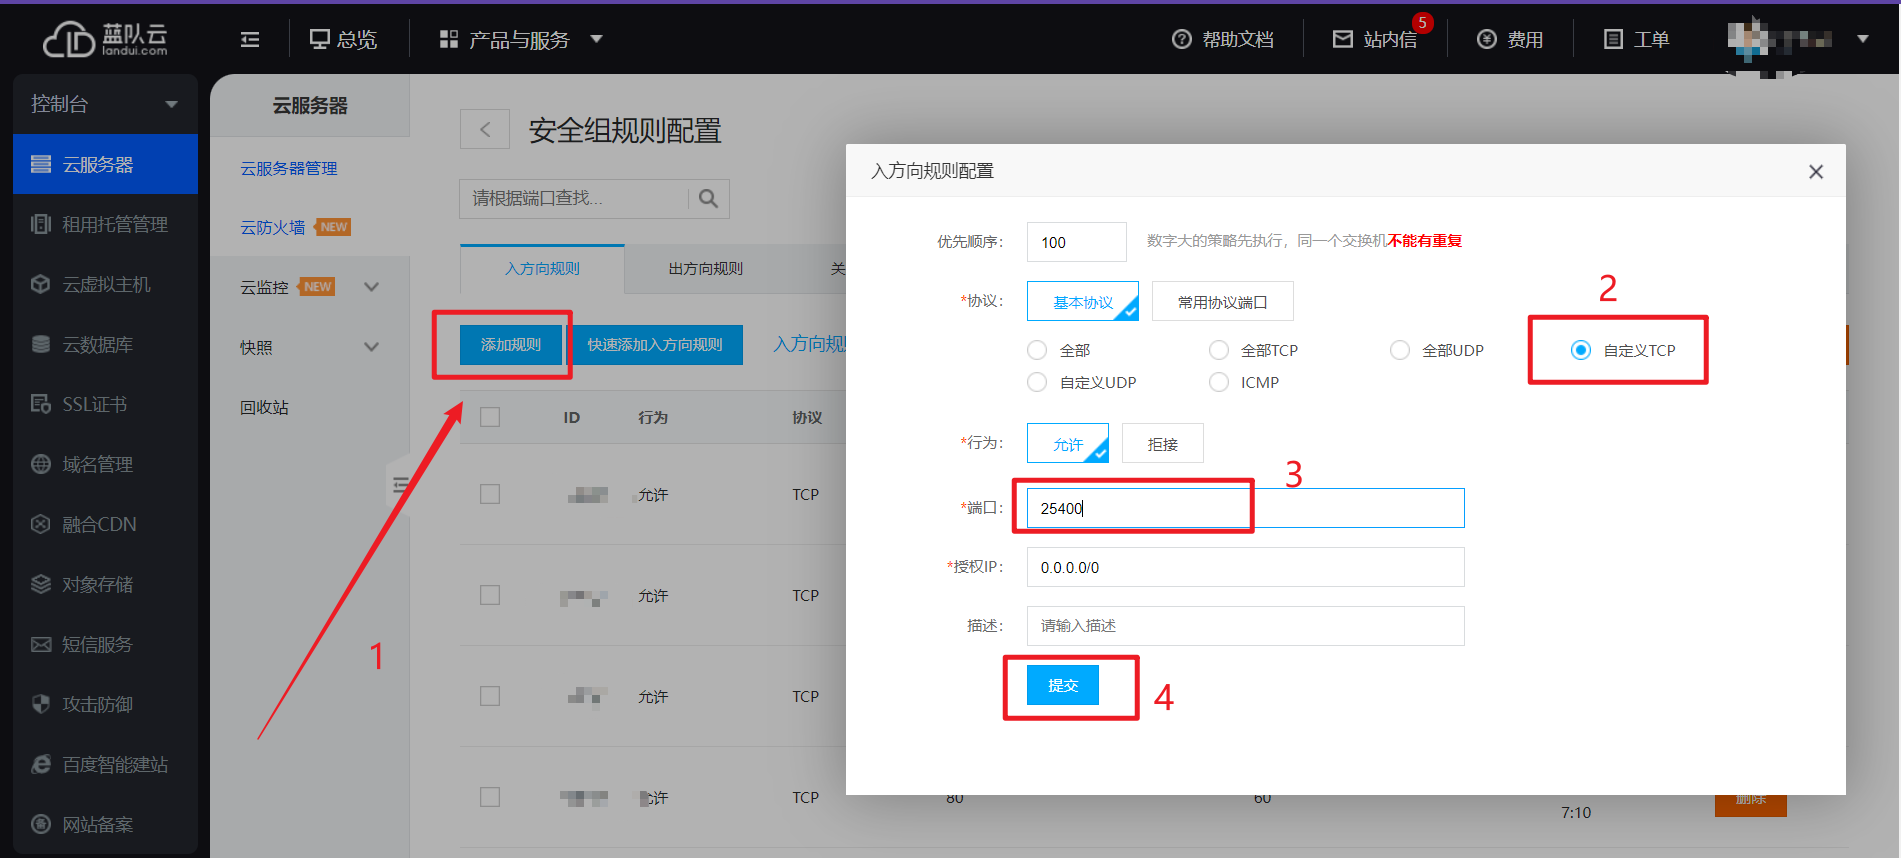This screenshot has height=858, width=1901.
Task: Select the 自定义UDP radio option
Action: click(1038, 382)
